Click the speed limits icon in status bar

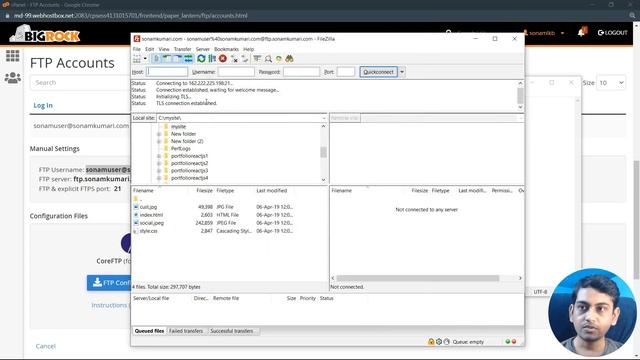point(447,342)
